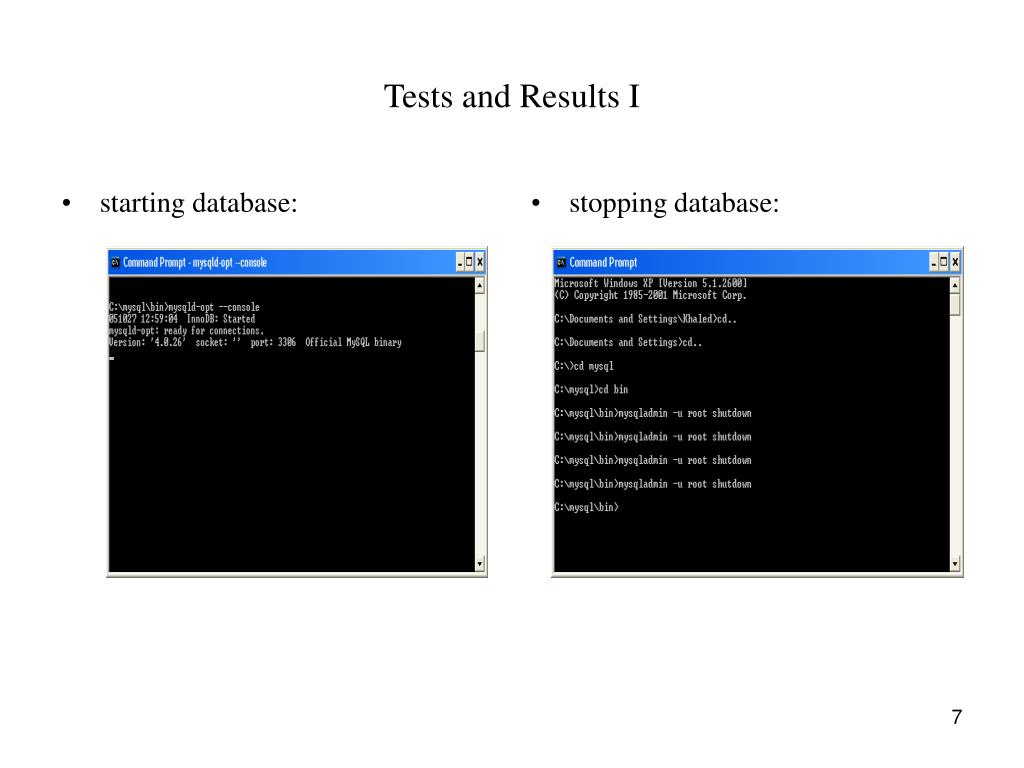1024x768 pixels.
Task: Click scroll-up arrow in mysqld-opt console window
Action: coord(479,285)
